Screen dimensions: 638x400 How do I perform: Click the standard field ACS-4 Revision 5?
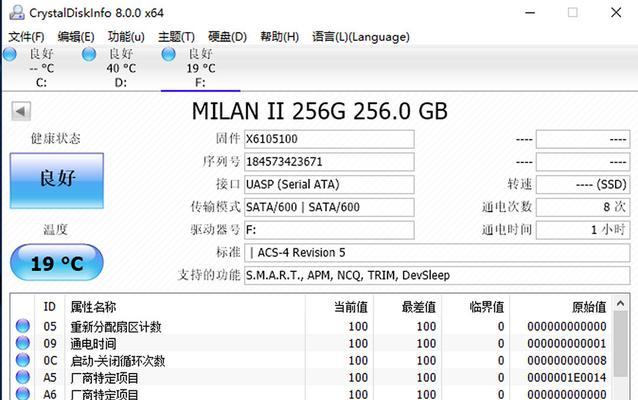[437, 253]
